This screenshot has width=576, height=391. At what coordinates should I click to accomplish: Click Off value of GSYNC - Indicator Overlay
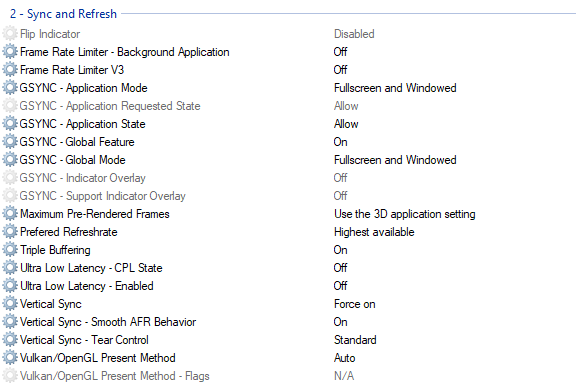coord(341,178)
